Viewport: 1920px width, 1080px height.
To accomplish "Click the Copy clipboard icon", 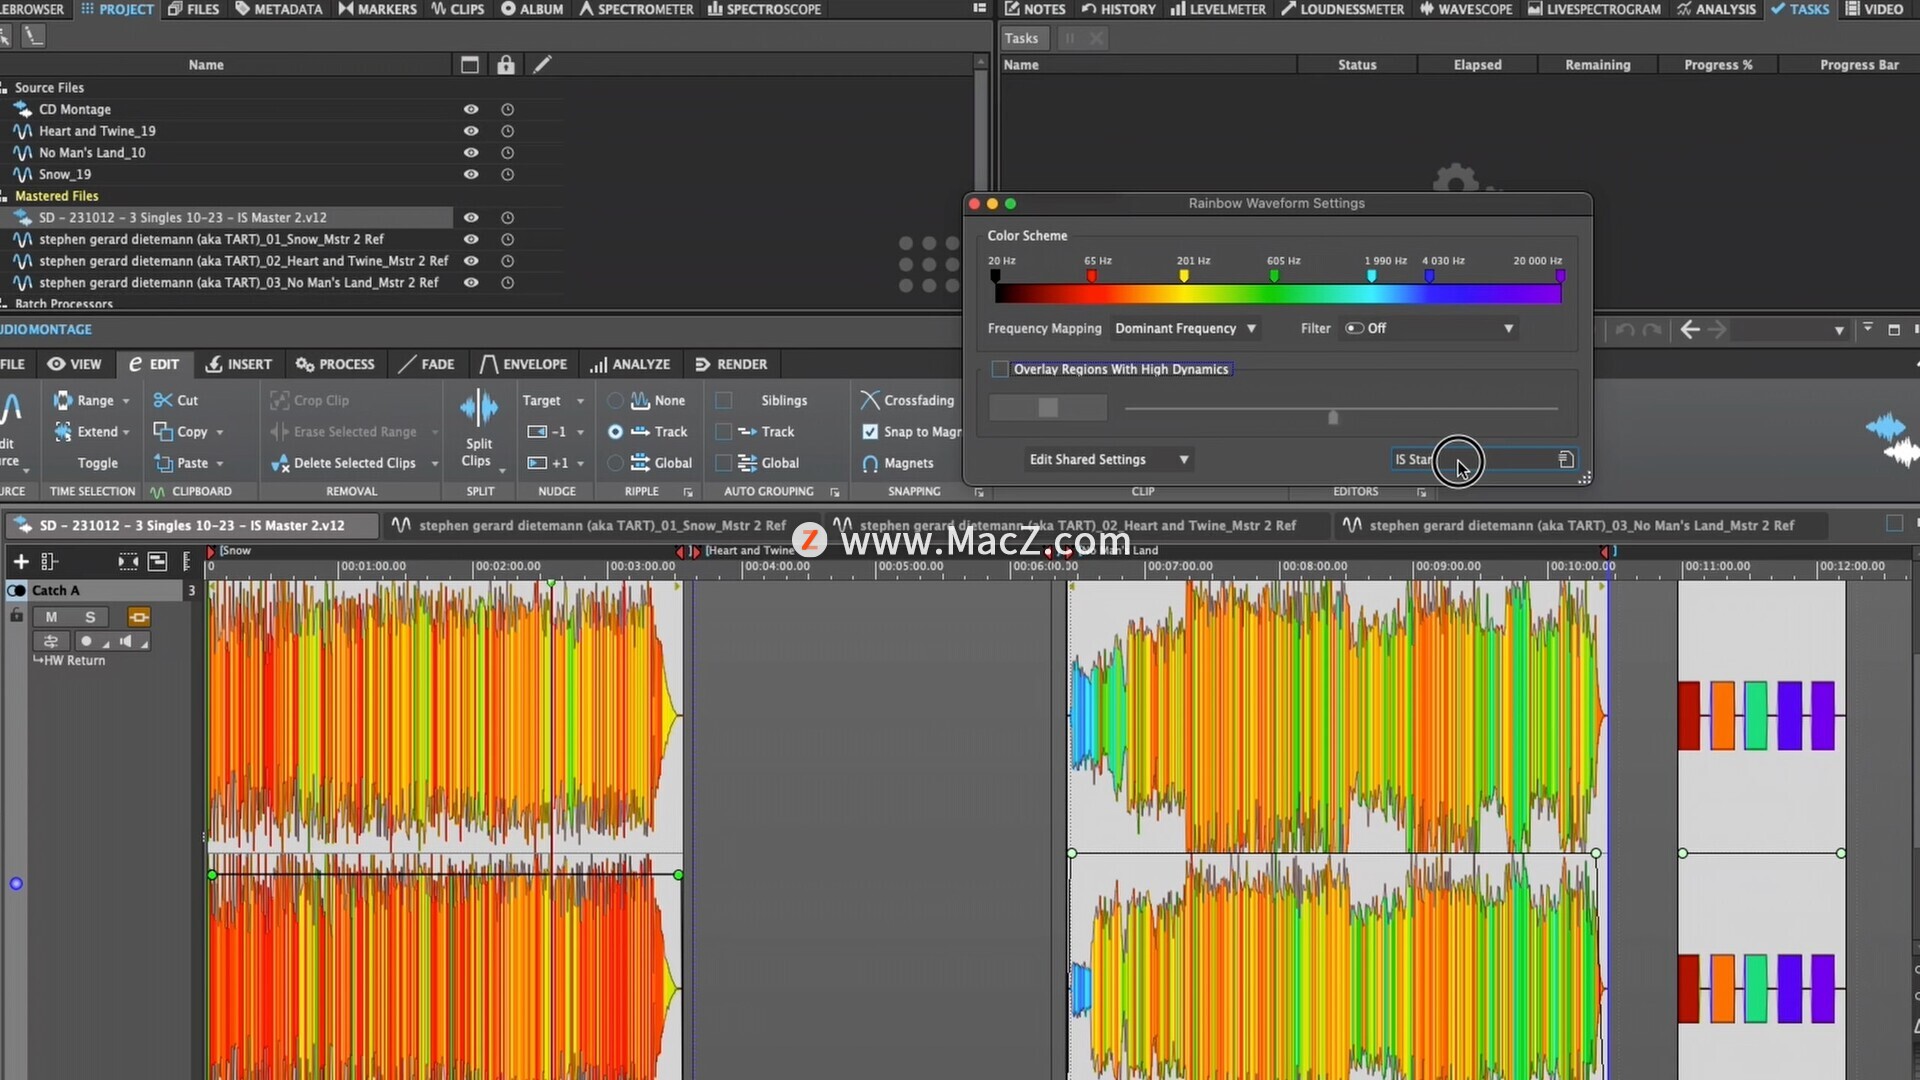I will (162, 431).
